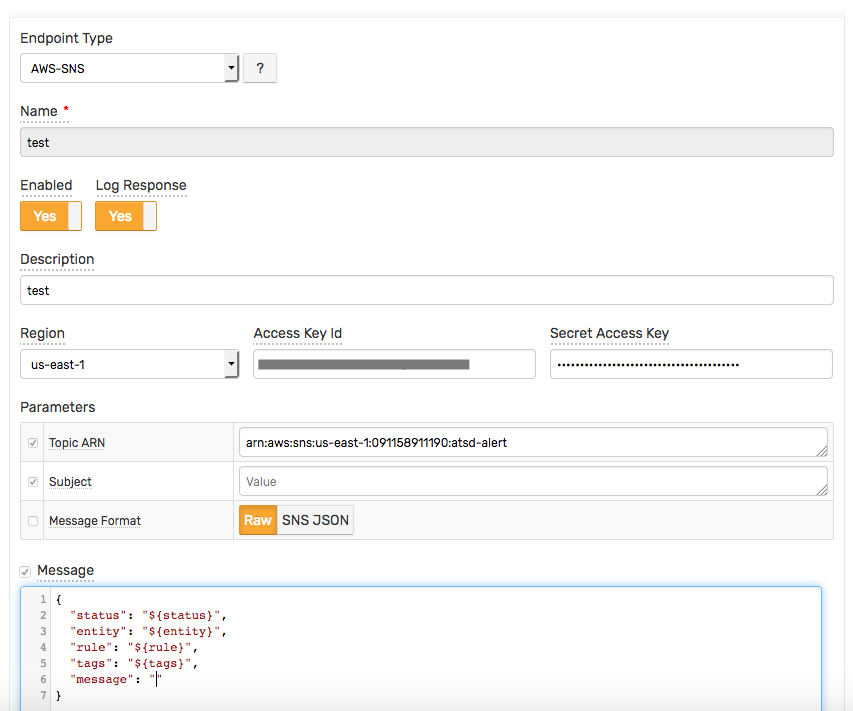Screen dimensions: 853x711
Task: Click the Message section label
Action: point(65,570)
